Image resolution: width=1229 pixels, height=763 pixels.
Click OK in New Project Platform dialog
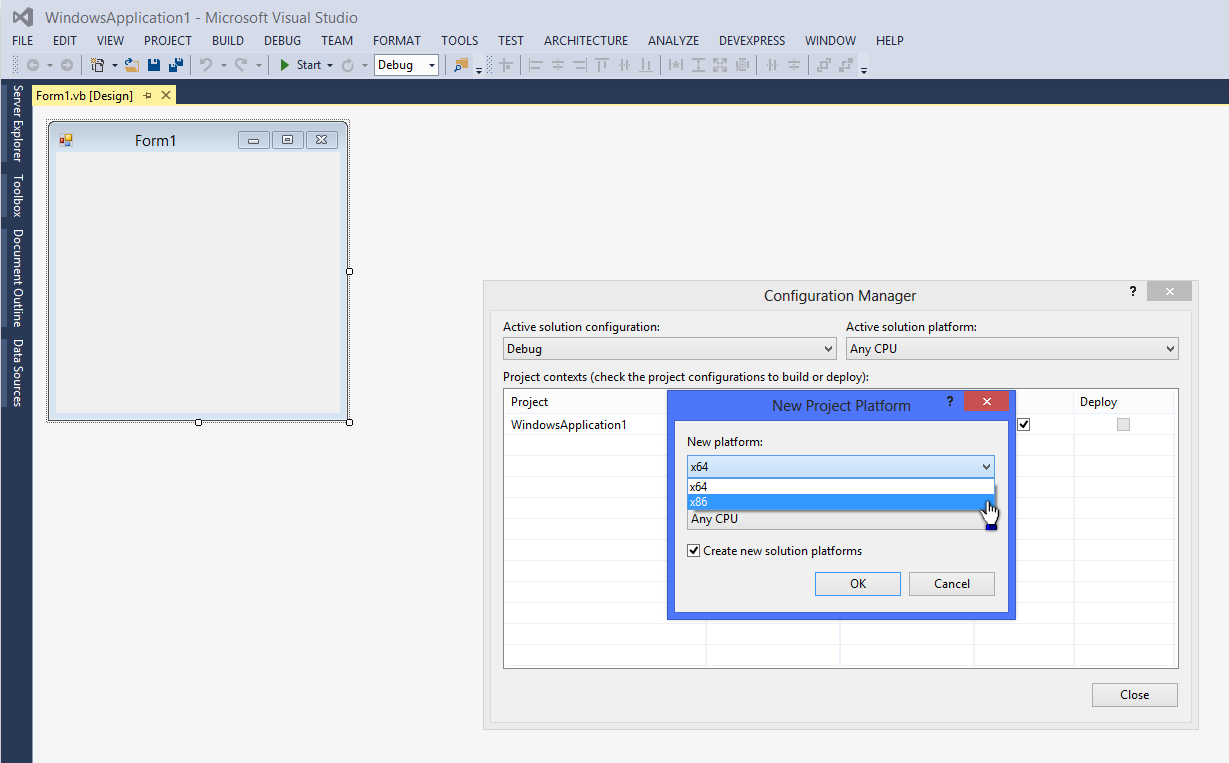tap(857, 584)
